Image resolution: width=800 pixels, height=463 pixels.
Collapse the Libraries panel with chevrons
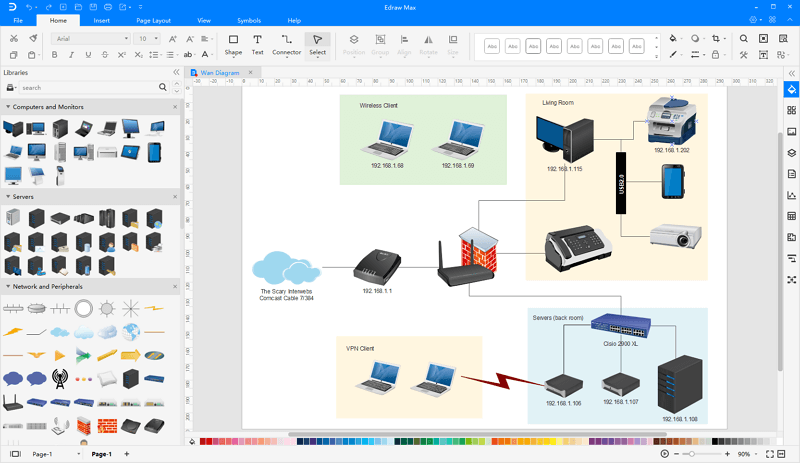pyautogui.click(x=176, y=72)
